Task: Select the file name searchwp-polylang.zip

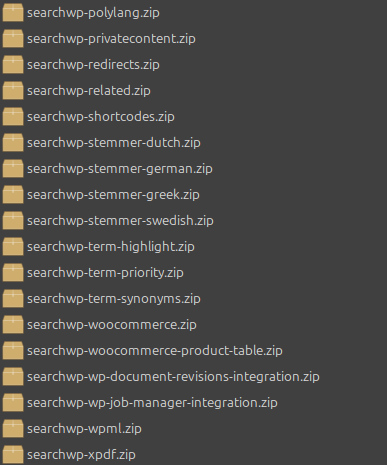Action: pyautogui.click(x=93, y=13)
